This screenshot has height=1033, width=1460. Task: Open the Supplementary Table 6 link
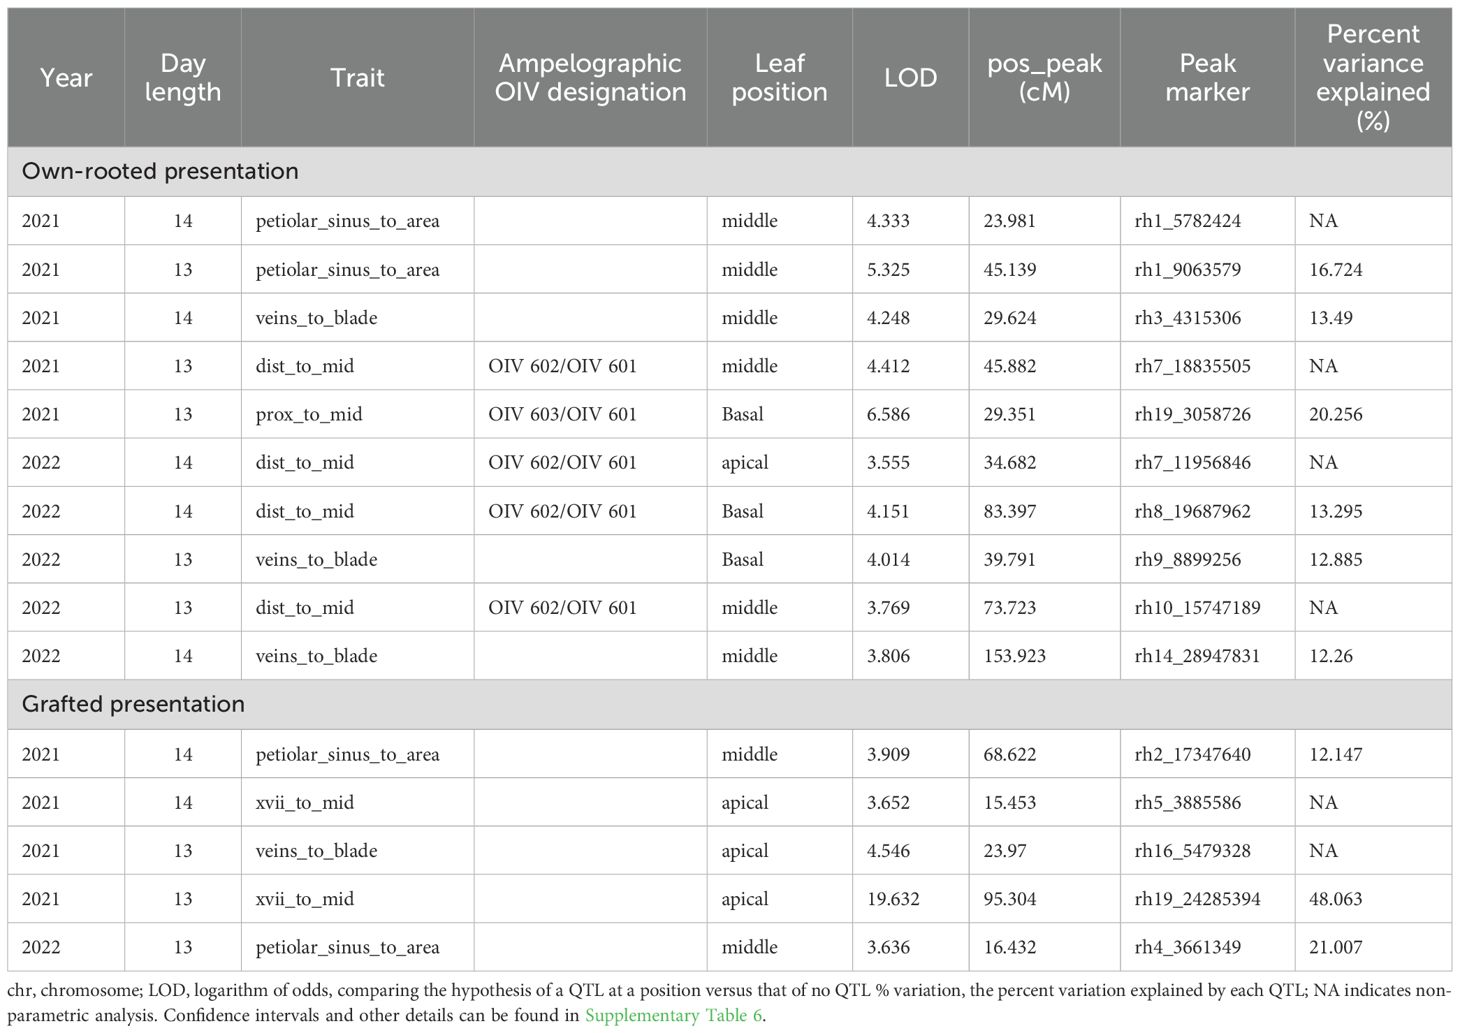tap(675, 1016)
